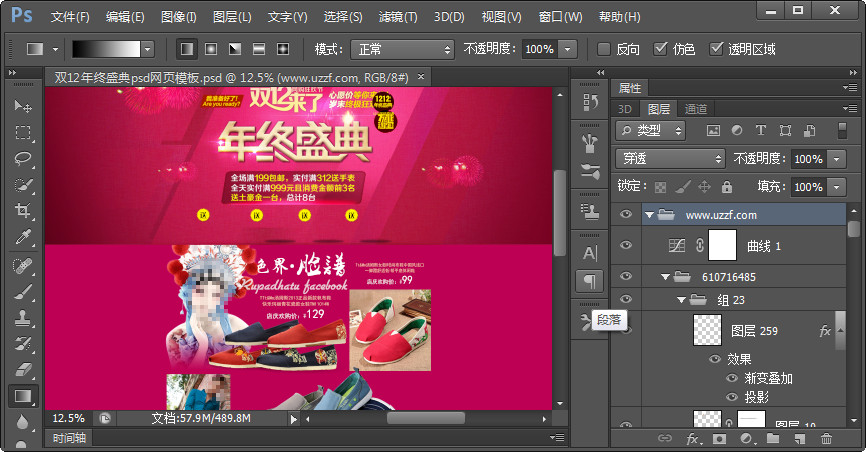Open the gradient picker dropdown arrow

147,49
